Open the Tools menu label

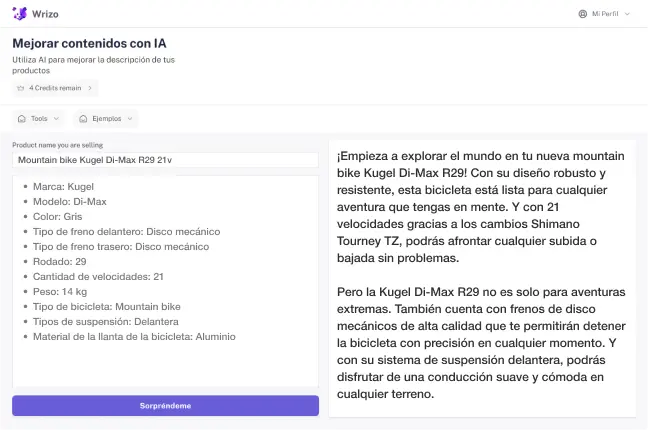point(39,118)
